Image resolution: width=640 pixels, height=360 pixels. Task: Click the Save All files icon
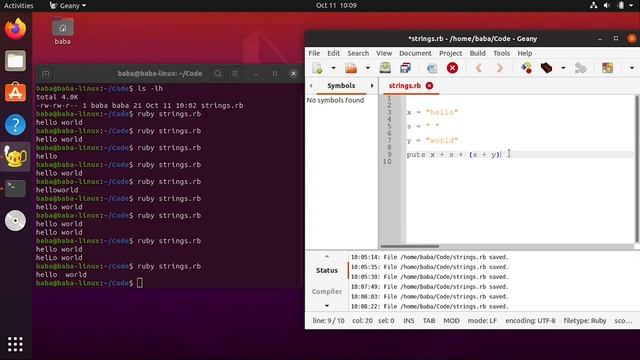[405, 68]
